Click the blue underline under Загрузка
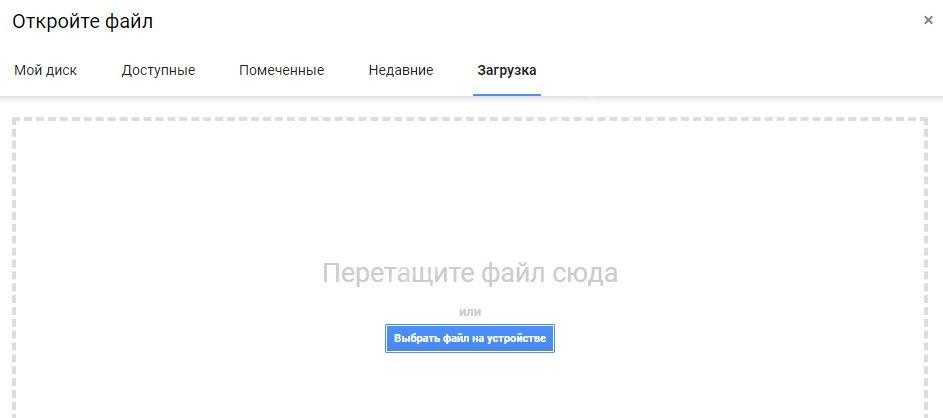The image size is (943, 418). (506, 94)
